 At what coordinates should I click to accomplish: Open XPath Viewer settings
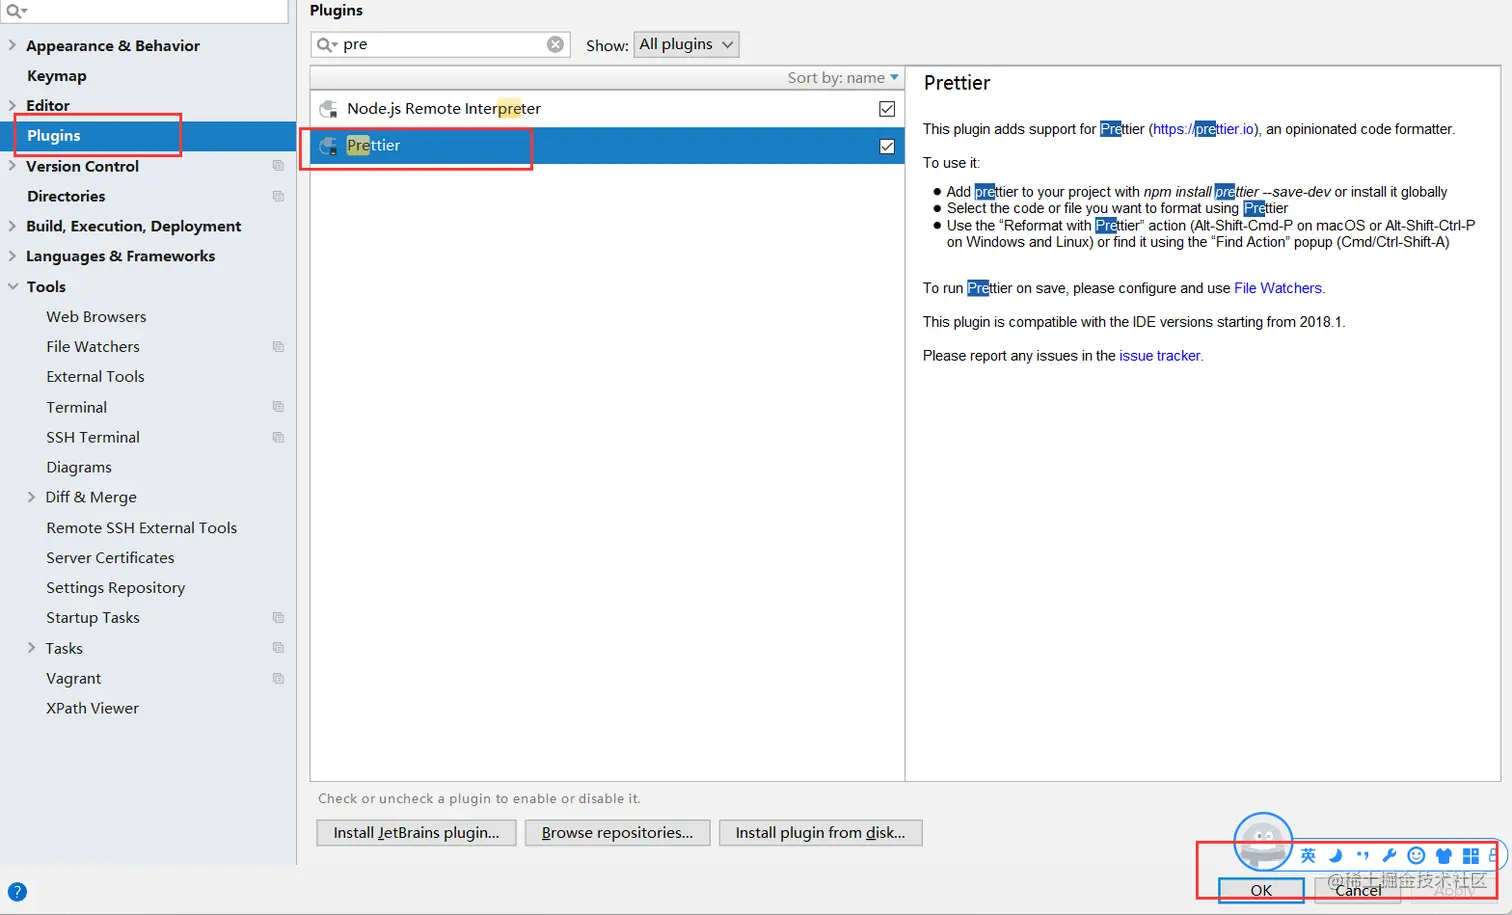pyautogui.click(x=92, y=708)
